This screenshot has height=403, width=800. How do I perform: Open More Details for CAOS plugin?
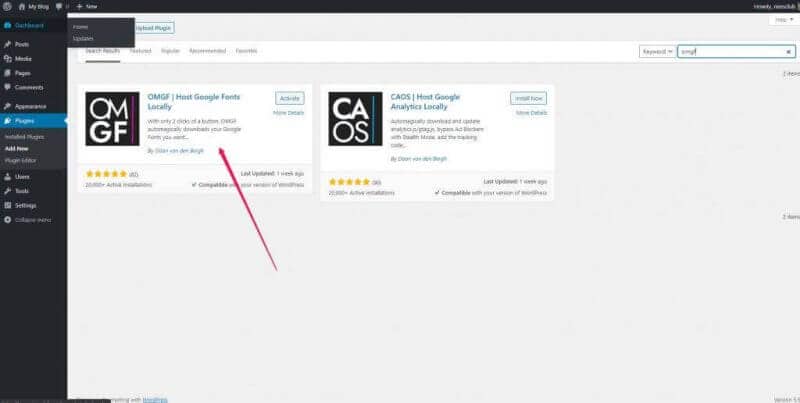click(x=531, y=113)
